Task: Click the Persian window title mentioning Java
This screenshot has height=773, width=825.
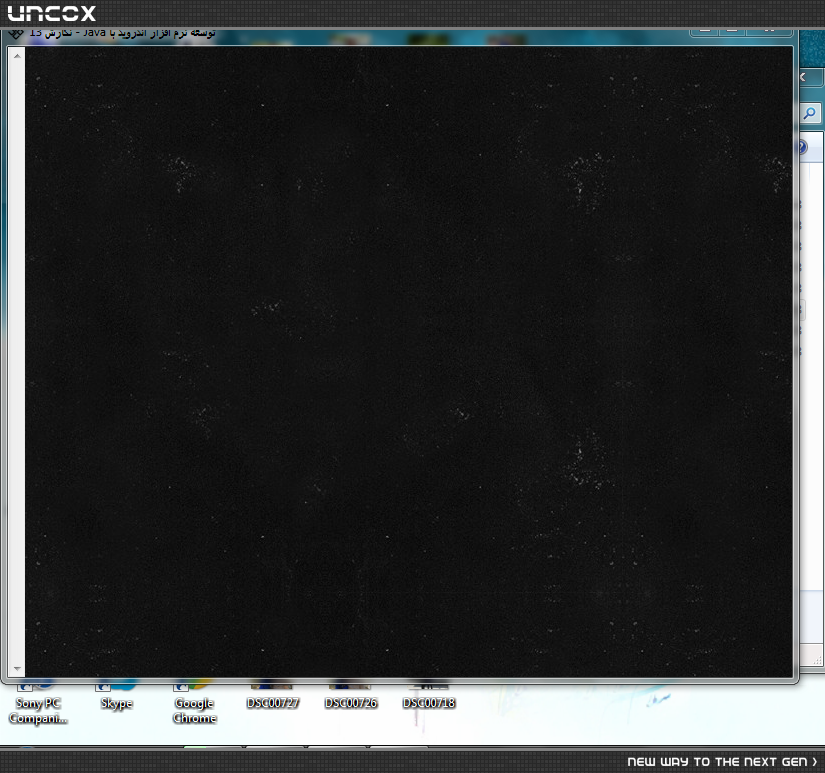Action: [x=123, y=33]
